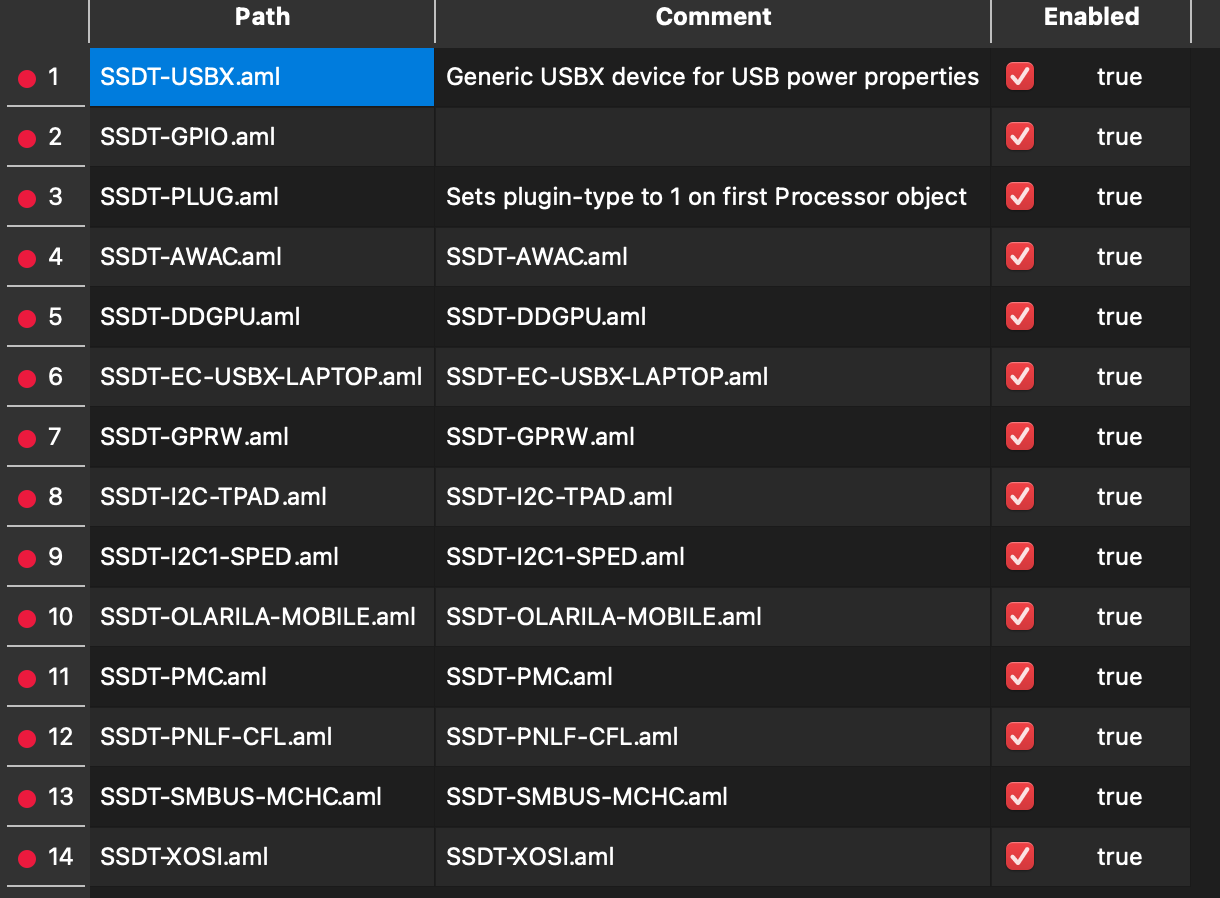Select the red dot on row 14
The width and height of the screenshot is (1220, 898).
click(x=27, y=858)
